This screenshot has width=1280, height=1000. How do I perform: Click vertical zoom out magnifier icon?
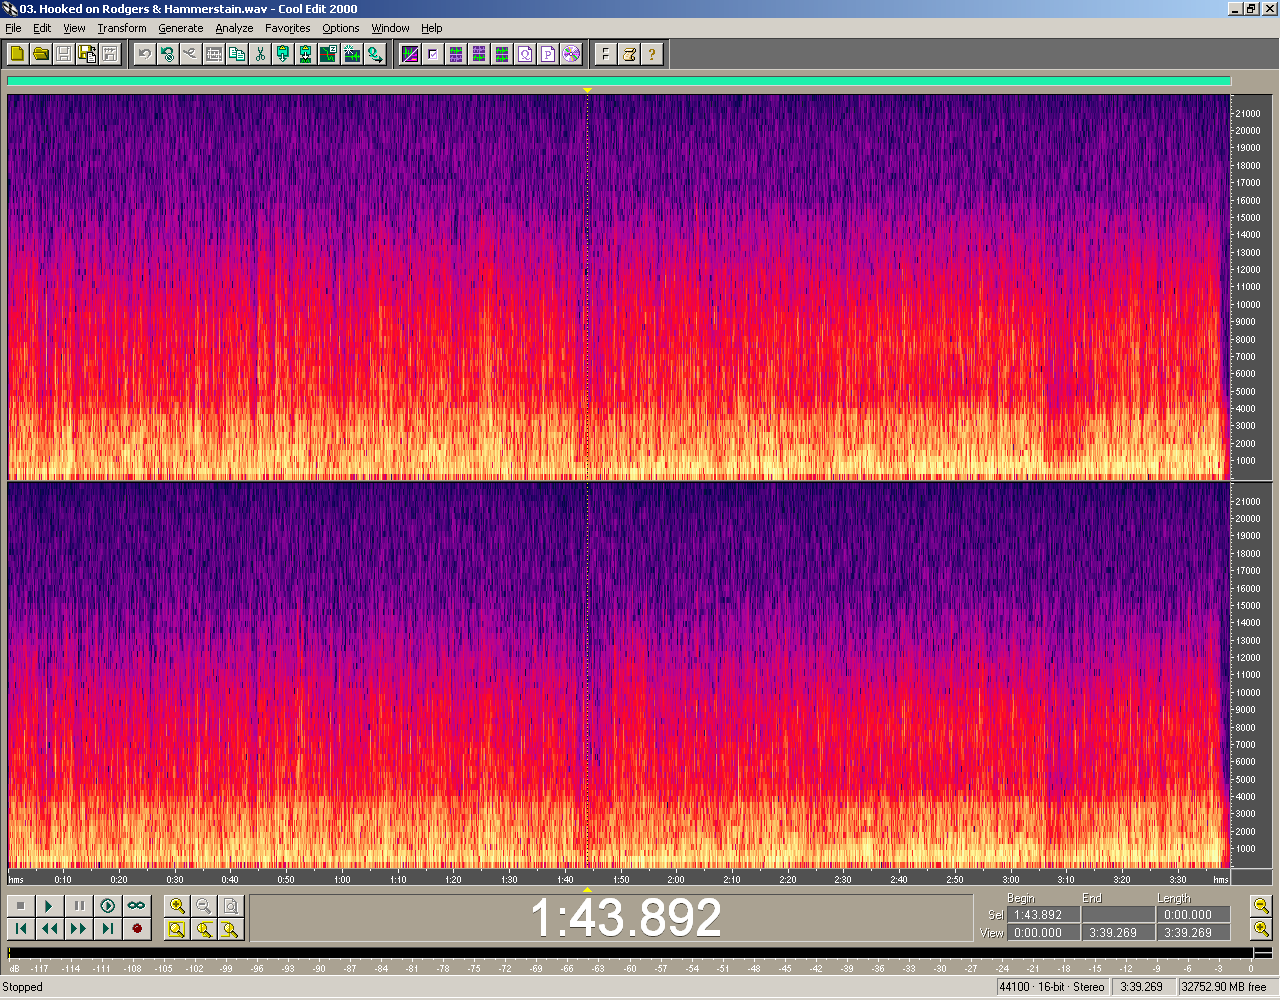[x=1261, y=906]
